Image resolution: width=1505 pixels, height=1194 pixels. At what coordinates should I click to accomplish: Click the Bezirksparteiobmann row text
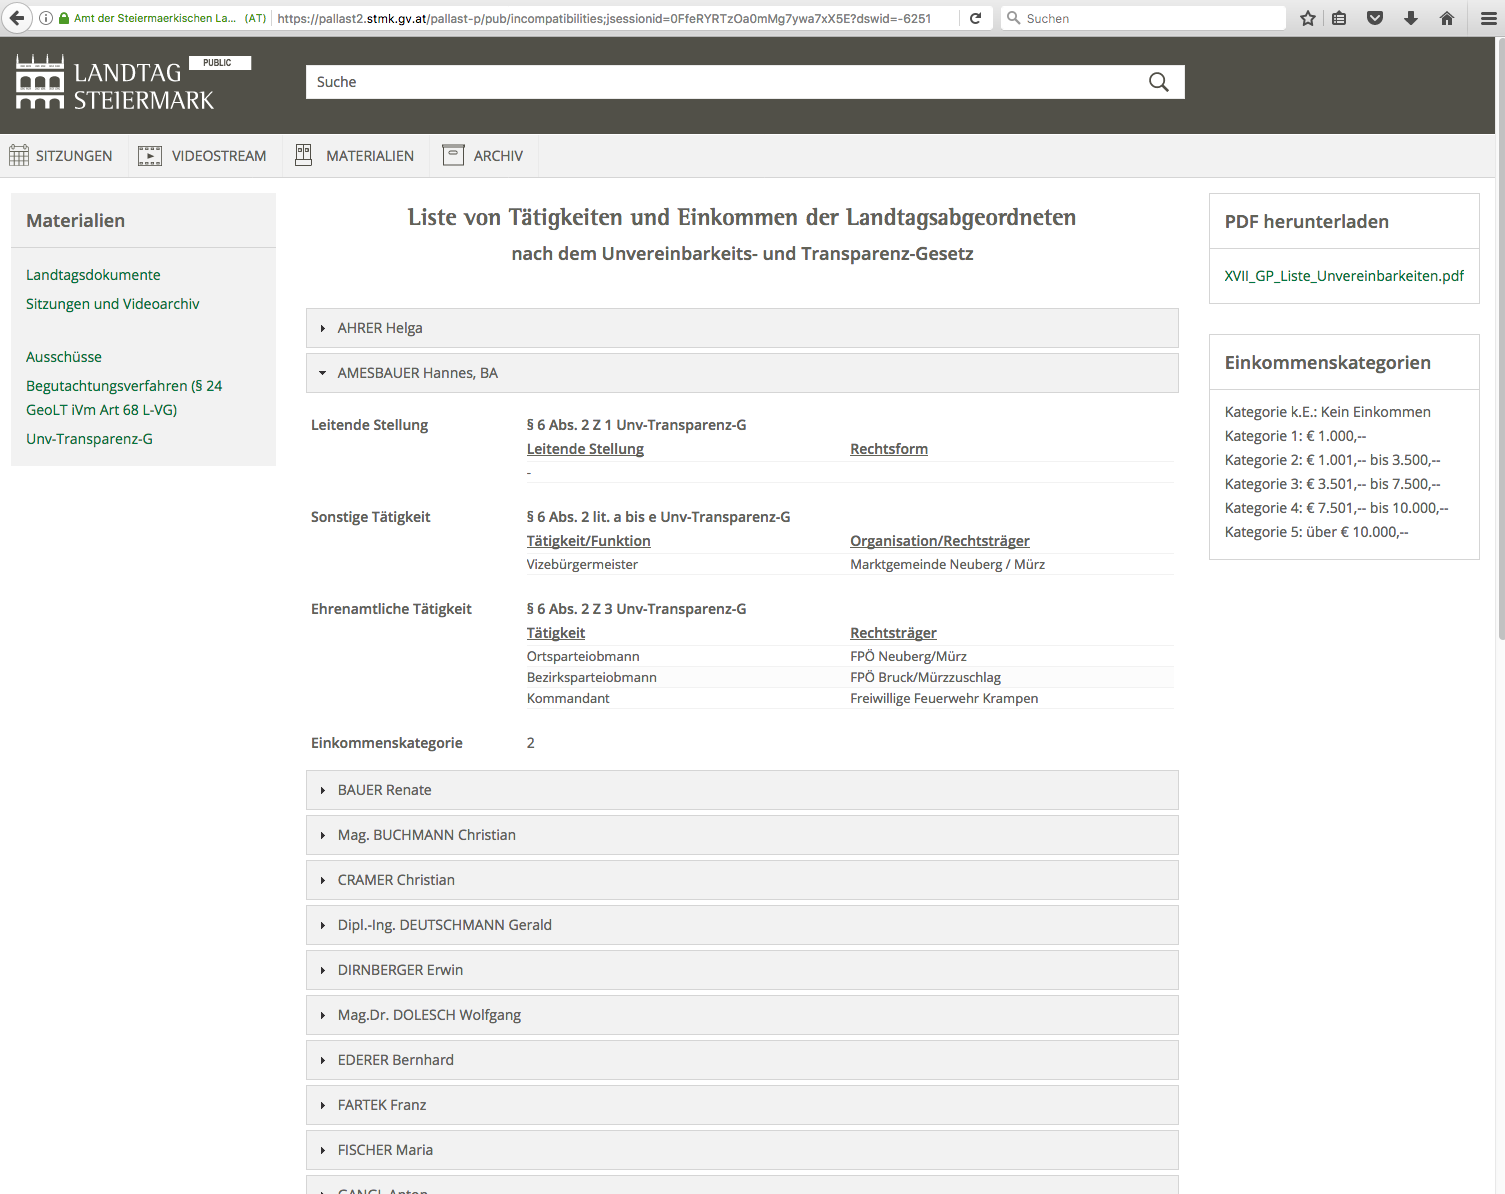pos(592,678)
